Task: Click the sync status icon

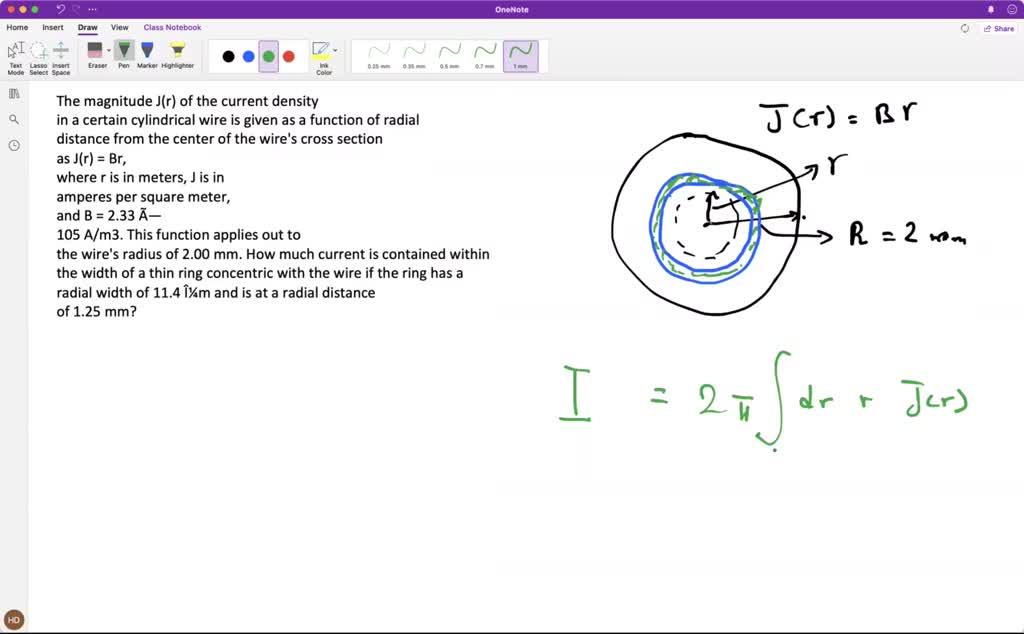Action: click(x=965, y=29)
